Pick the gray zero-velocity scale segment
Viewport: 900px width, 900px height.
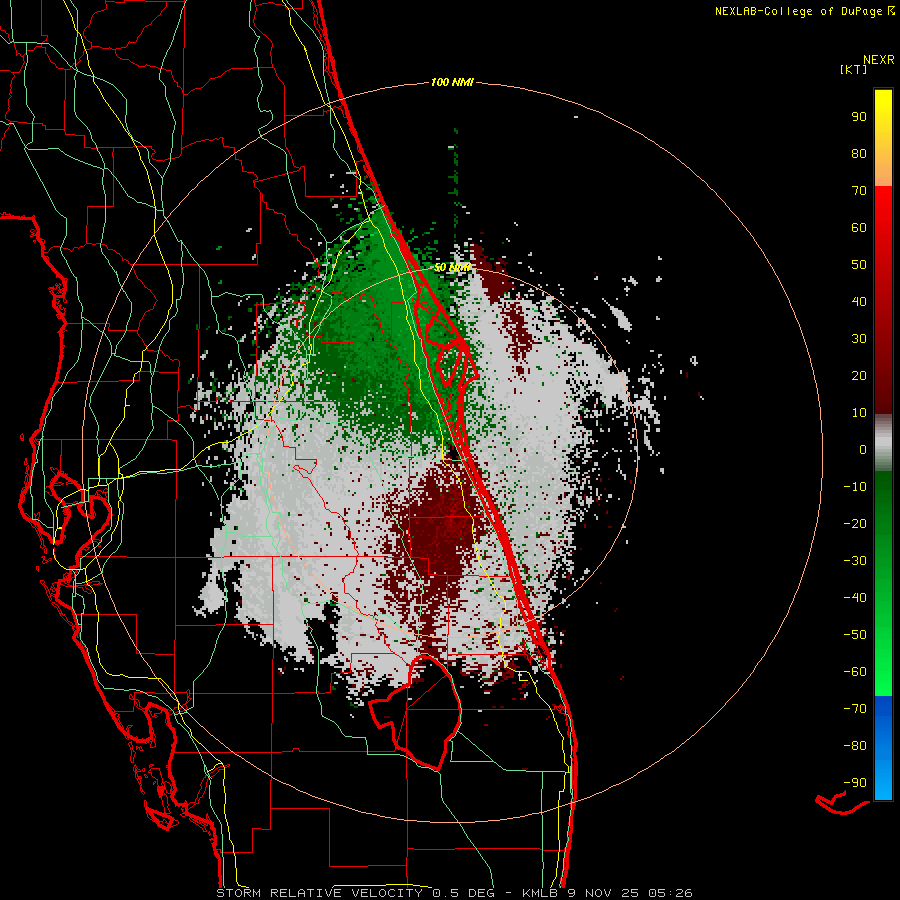coord(883,443)
